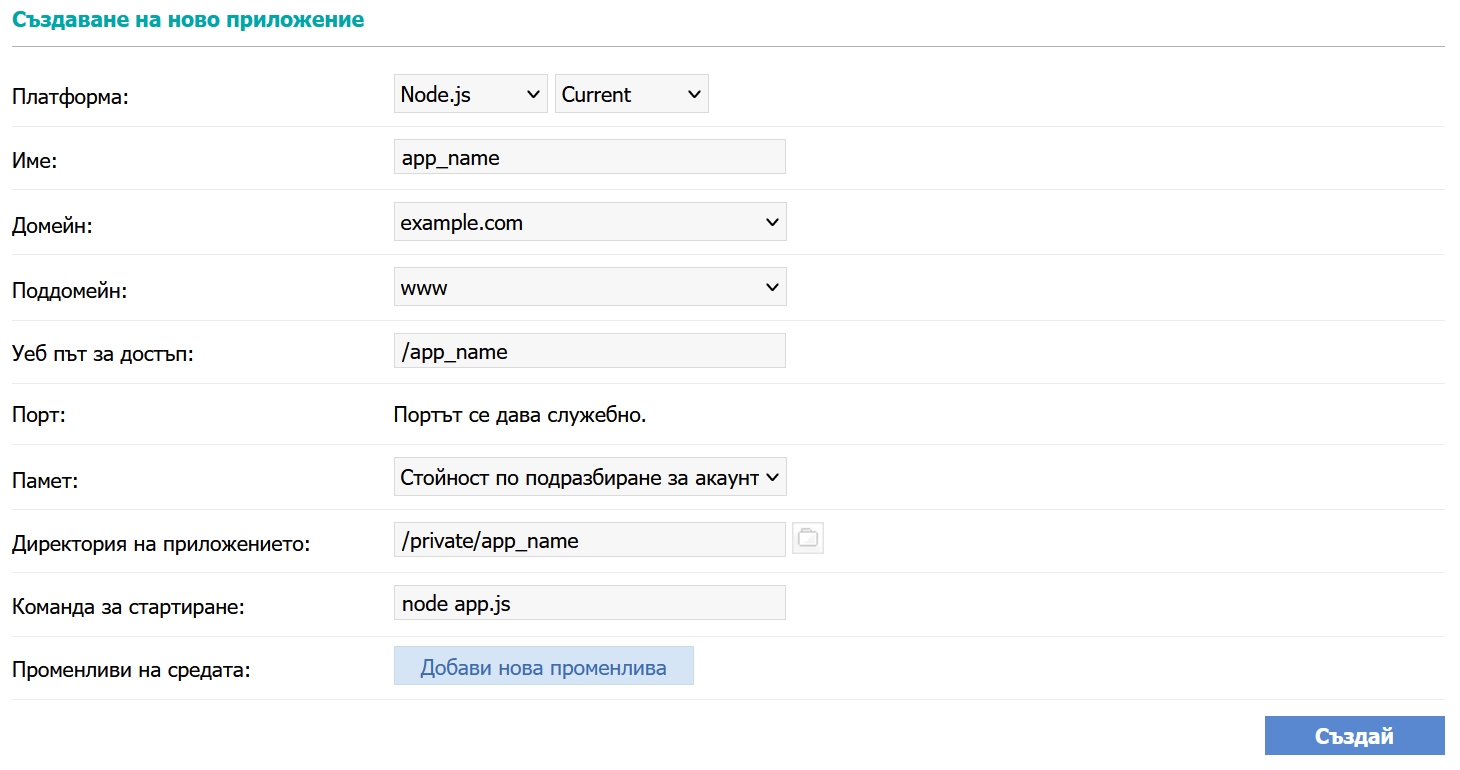Open the Памет memory dropdown

[x=590, y=477]
